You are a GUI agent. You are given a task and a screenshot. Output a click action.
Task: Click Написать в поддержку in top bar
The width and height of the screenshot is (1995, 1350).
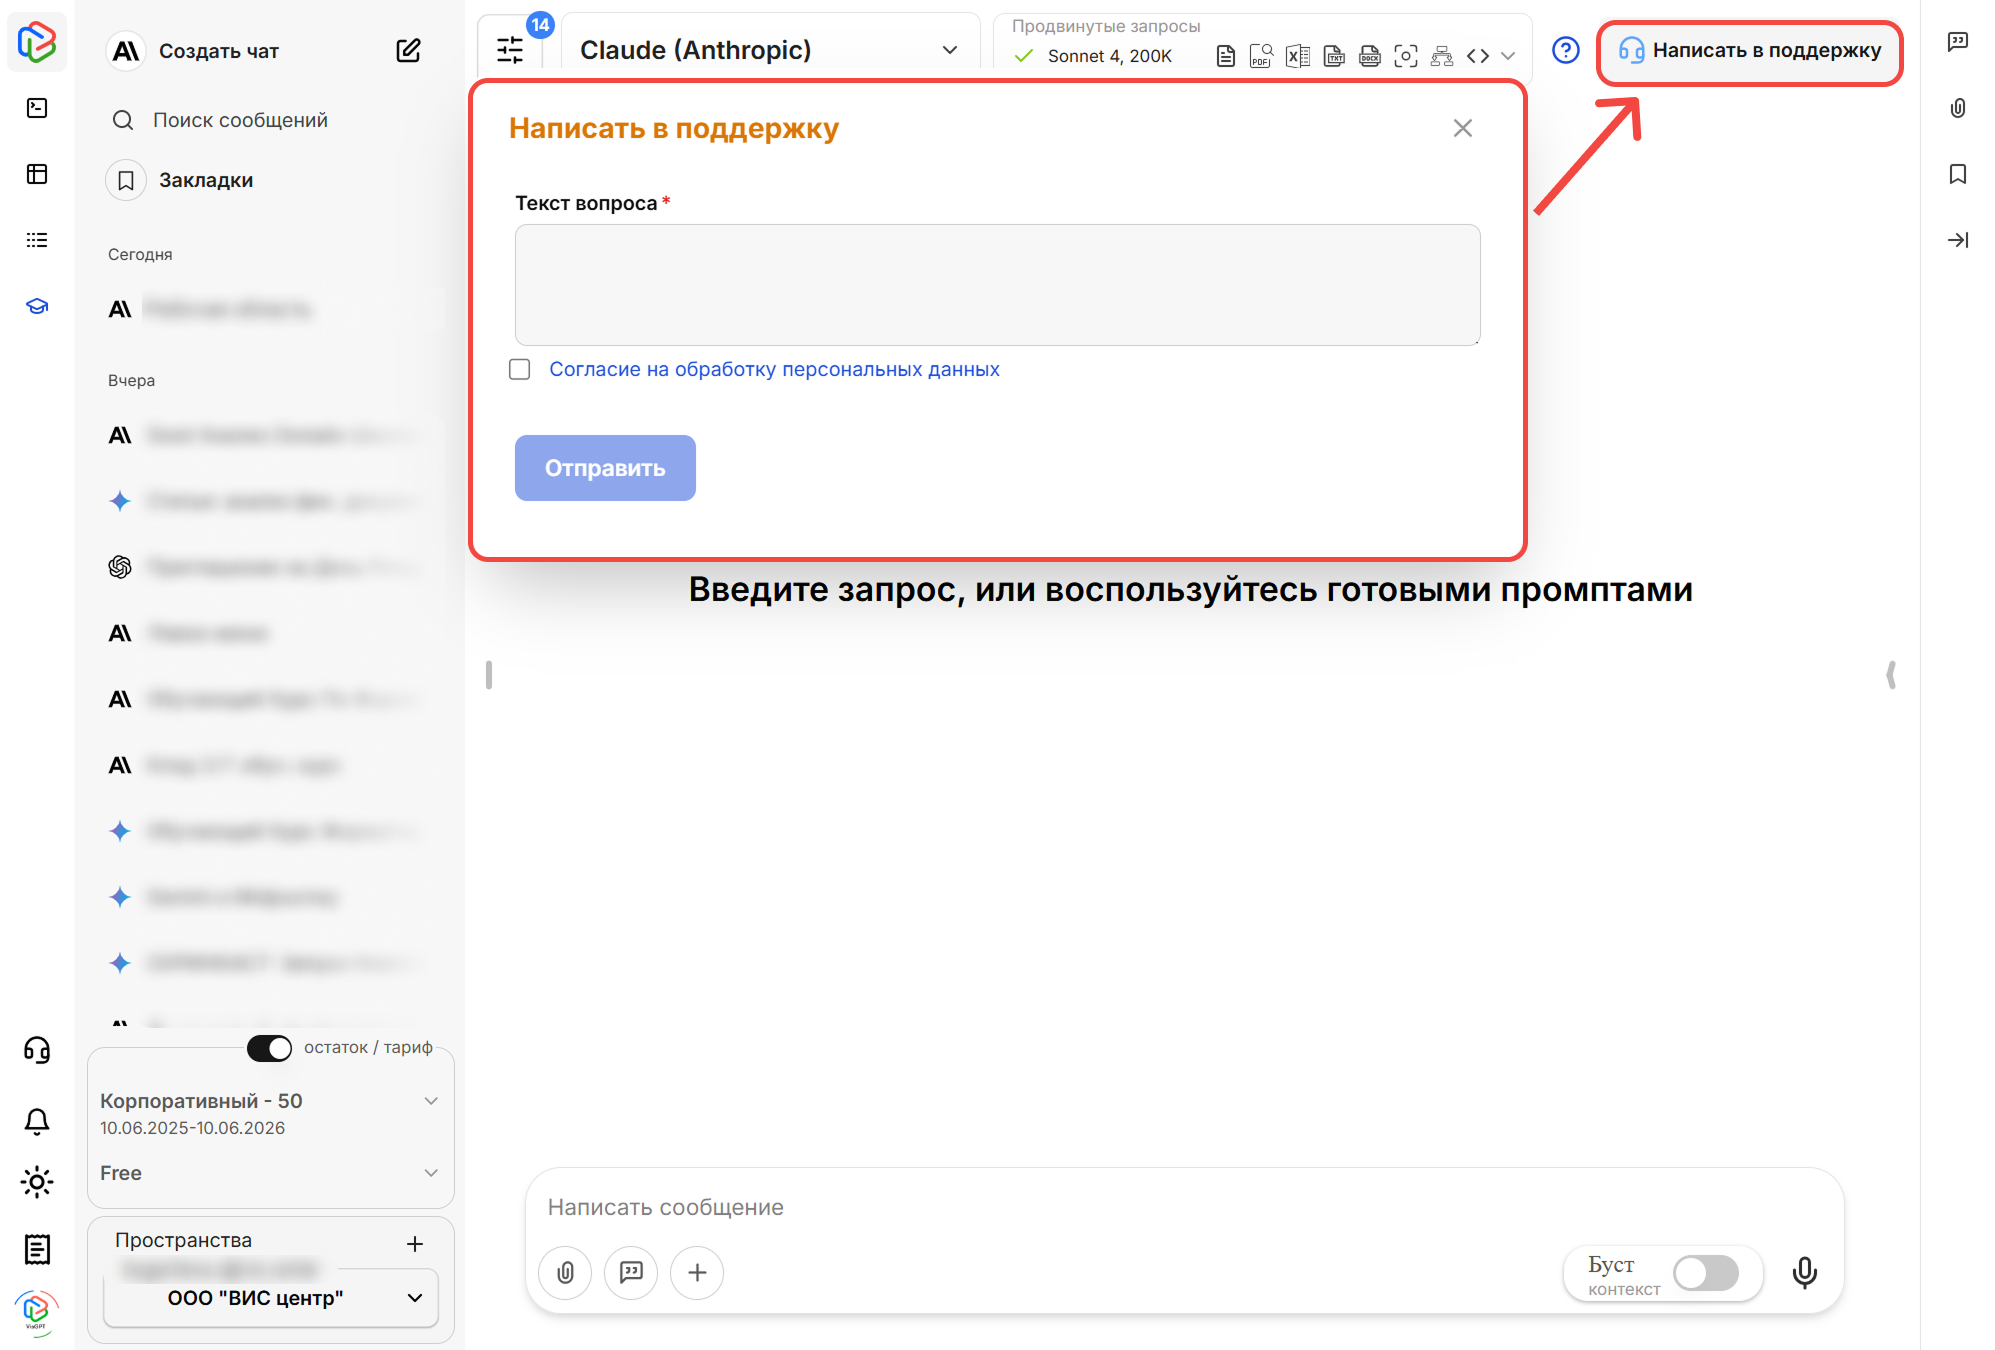(1750, 50)
